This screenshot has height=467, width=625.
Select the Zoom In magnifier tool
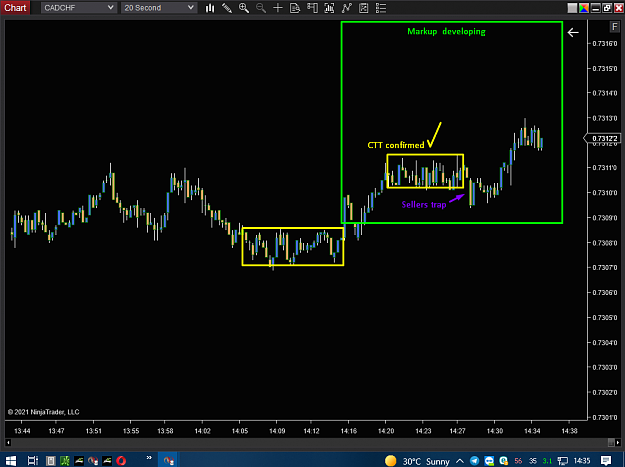tap(244, 8)
